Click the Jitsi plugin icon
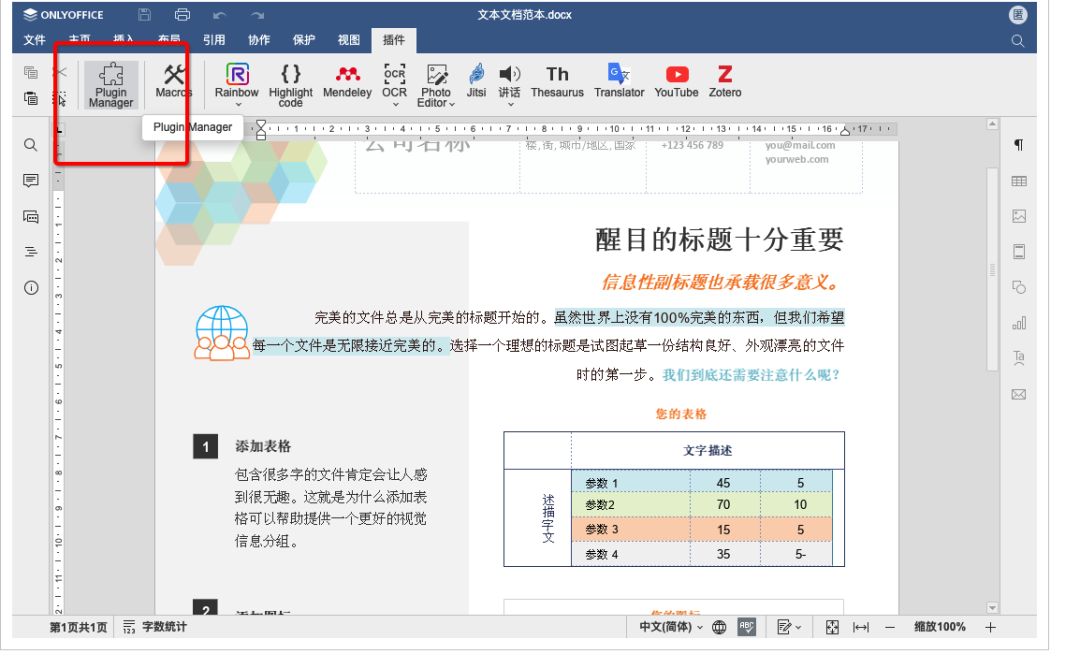This screenshot has height=654, width=1080. [476, 80]
